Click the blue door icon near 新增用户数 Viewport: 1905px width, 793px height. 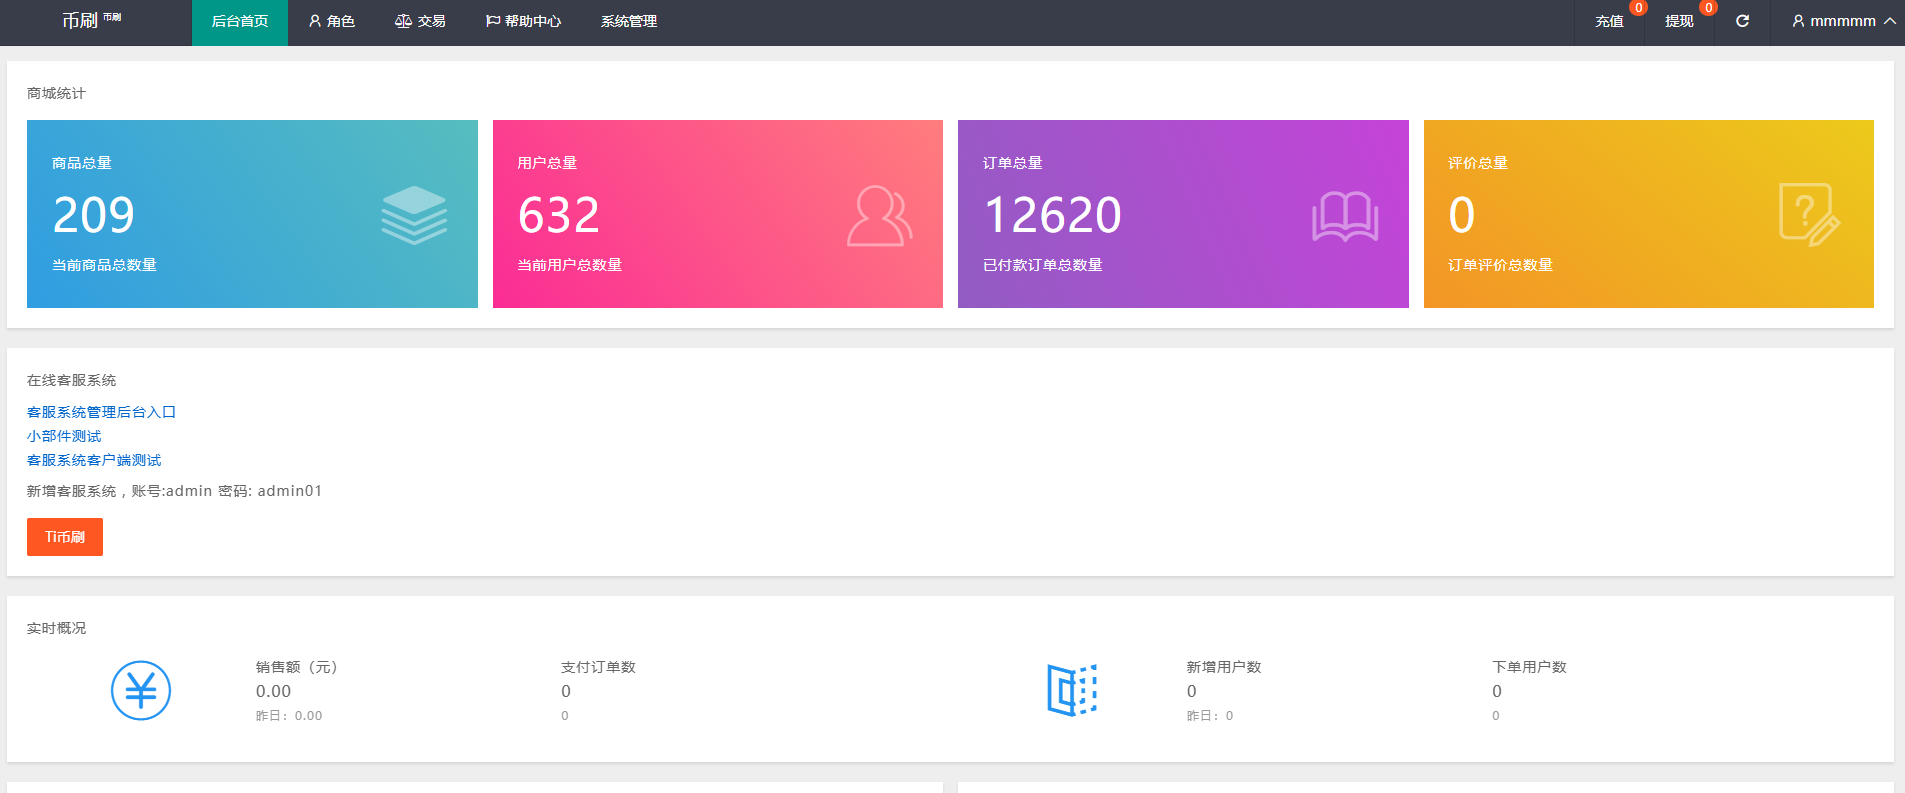pyautogui.click(x=1072, y=690)
